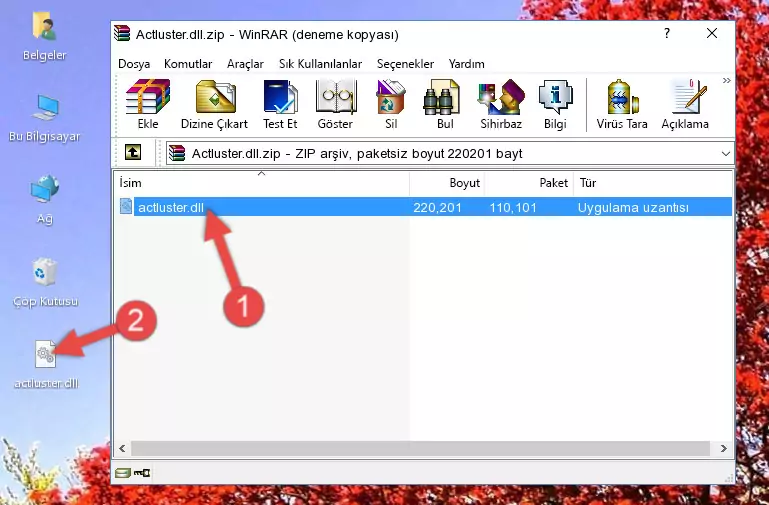The width and height of the screenshot is (769, 505).
Task: Select the Belgeler desktop icon
Action: [45, 36]
